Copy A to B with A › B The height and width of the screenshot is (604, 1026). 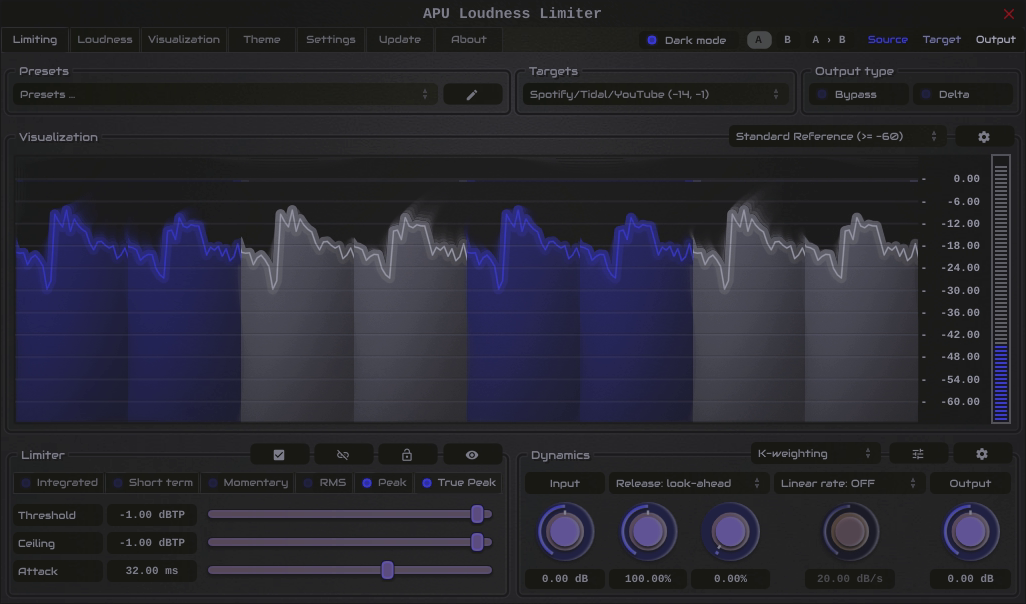pyautogui.click(x=828, y=40)
